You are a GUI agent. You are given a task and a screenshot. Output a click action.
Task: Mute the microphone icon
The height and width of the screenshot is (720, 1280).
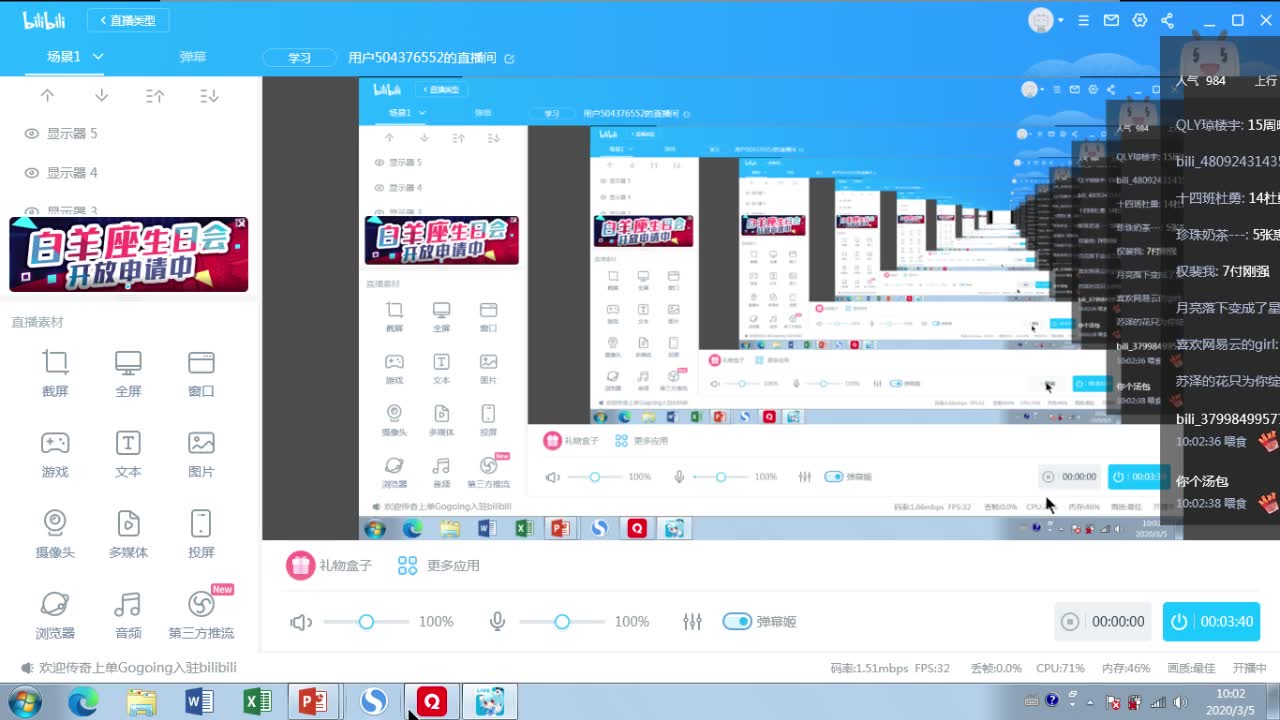coord(497,622)
